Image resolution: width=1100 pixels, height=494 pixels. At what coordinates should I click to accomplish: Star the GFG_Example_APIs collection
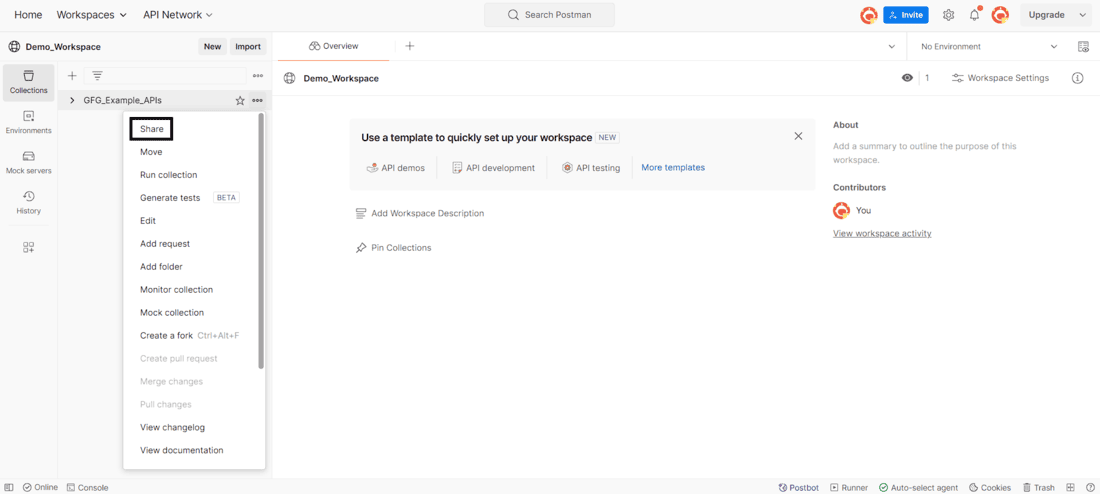pos(240,100)
